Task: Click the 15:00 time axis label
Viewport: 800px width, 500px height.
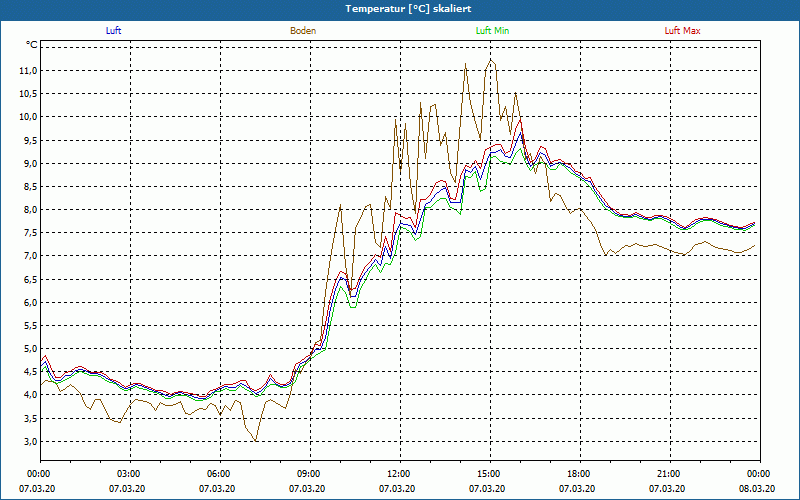Action: (x=490, y=474)
